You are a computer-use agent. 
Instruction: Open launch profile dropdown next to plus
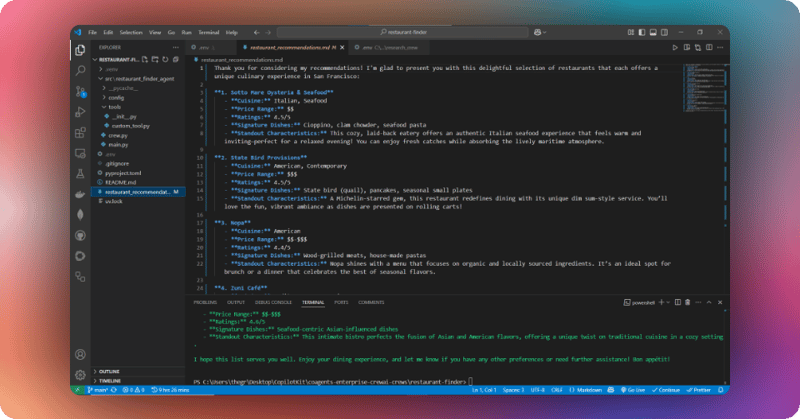[668, 302]
